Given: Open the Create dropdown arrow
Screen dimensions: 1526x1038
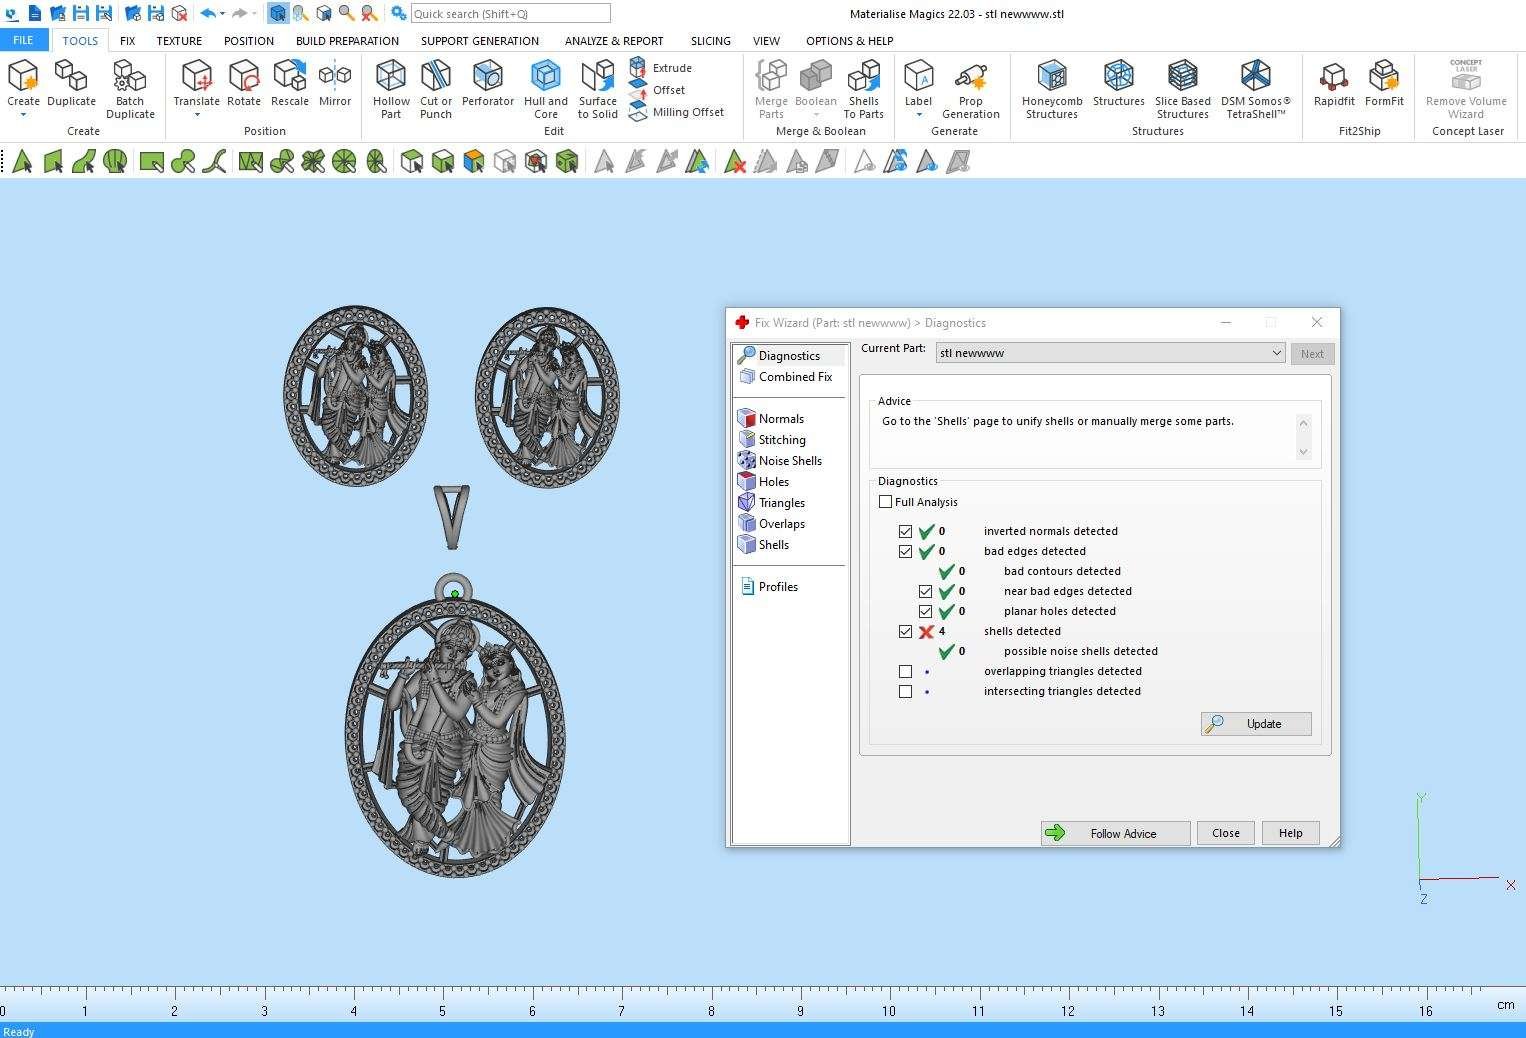Looking at the screenshot, I should tap(23, 115).
